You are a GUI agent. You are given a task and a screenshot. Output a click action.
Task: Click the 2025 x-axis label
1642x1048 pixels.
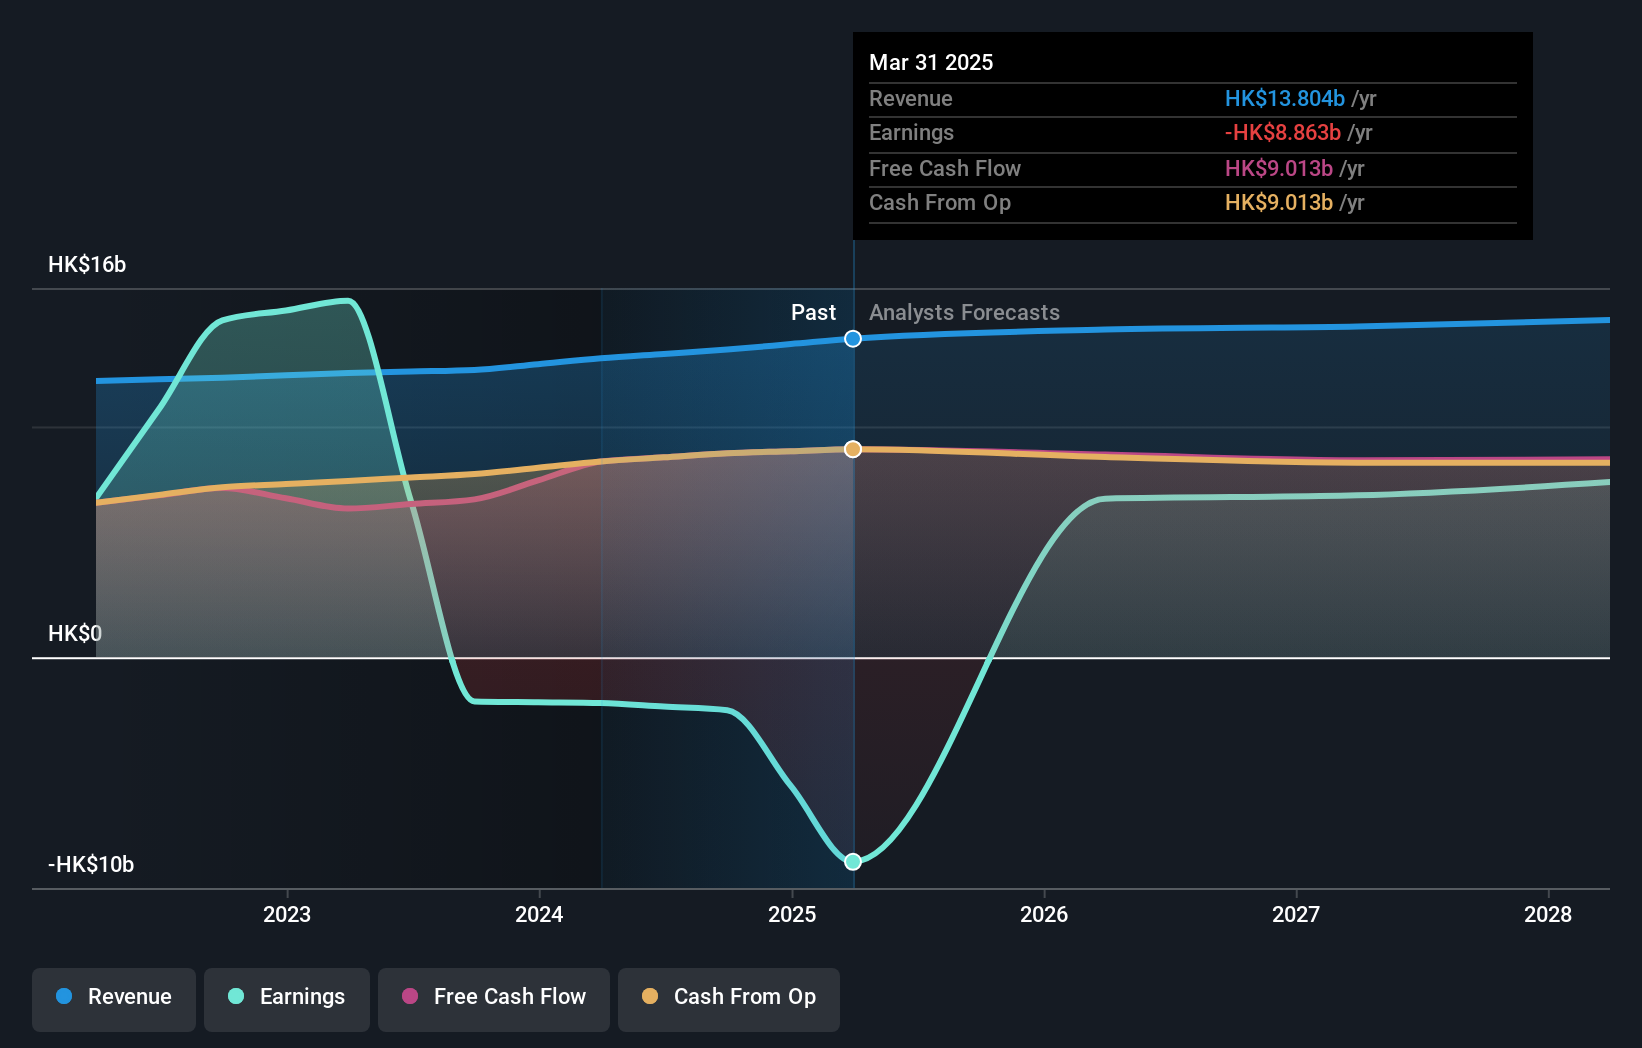pyautogui.click(x=792, y=914)
